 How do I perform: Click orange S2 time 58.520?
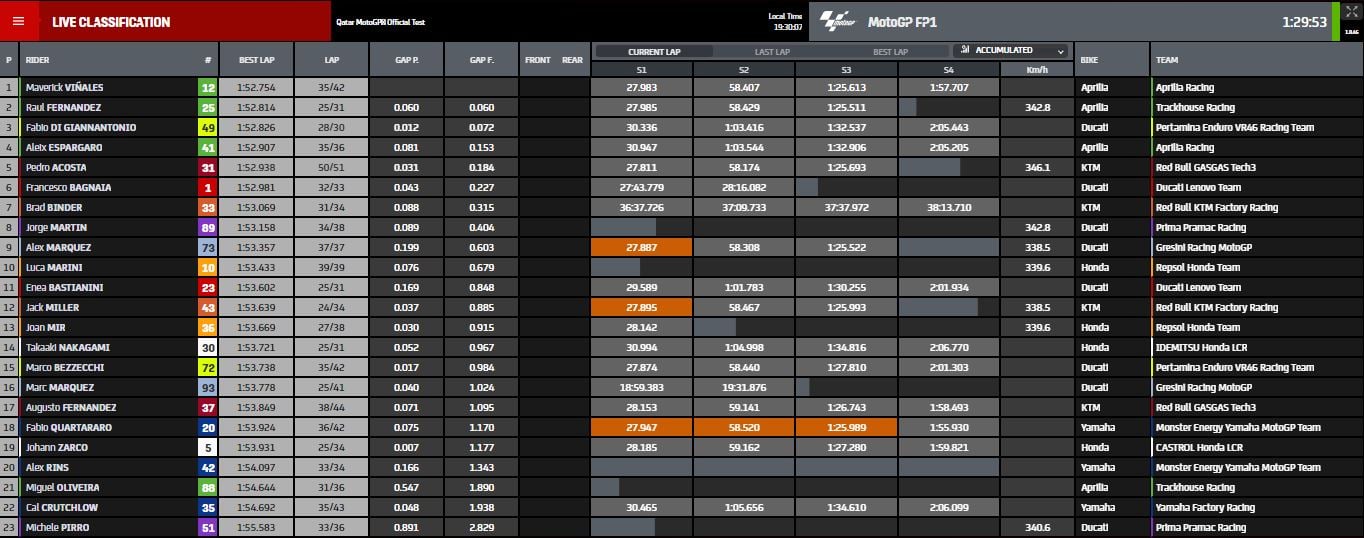point(744,427)
